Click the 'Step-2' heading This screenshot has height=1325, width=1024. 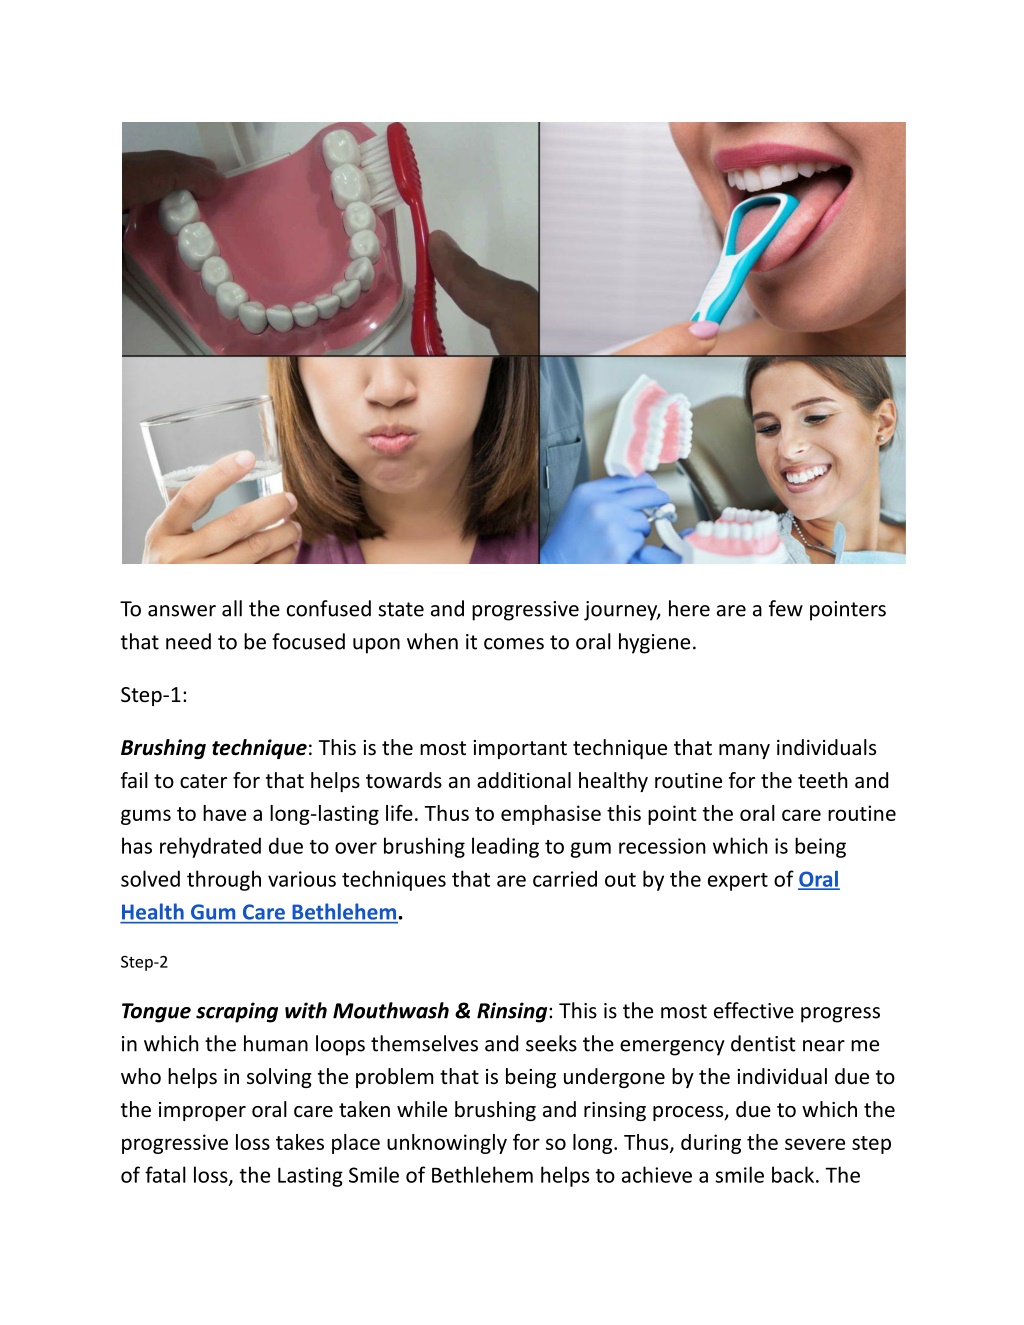click(x=144, y=962)
